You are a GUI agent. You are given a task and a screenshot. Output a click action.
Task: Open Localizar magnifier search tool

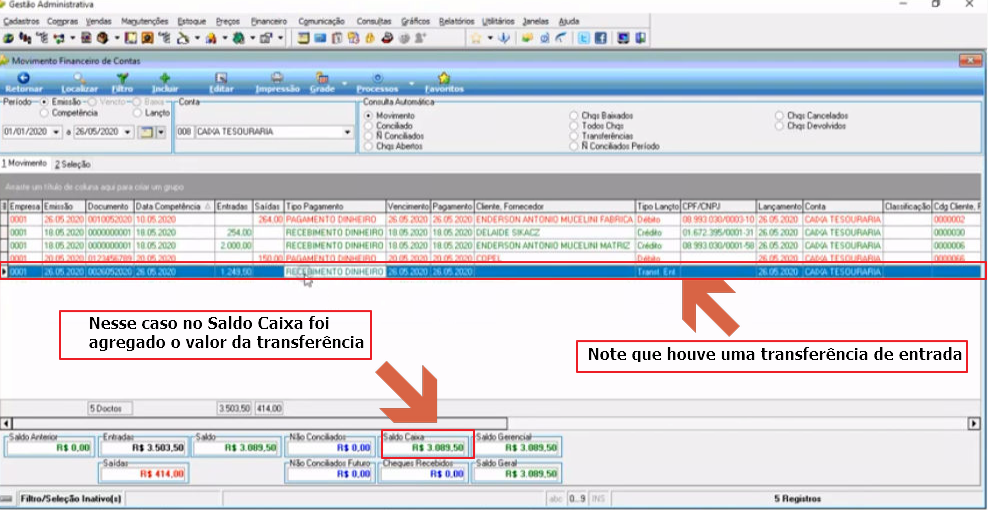79,78
